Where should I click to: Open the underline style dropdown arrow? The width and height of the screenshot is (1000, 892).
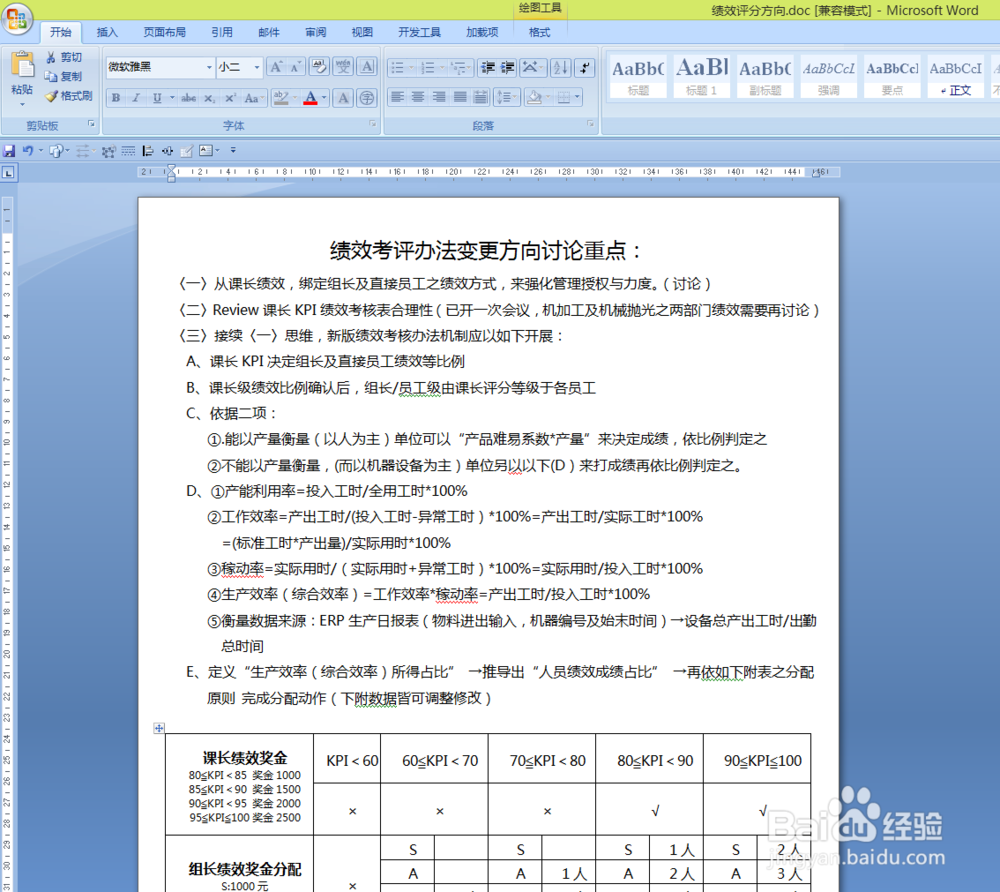[172, 98]
